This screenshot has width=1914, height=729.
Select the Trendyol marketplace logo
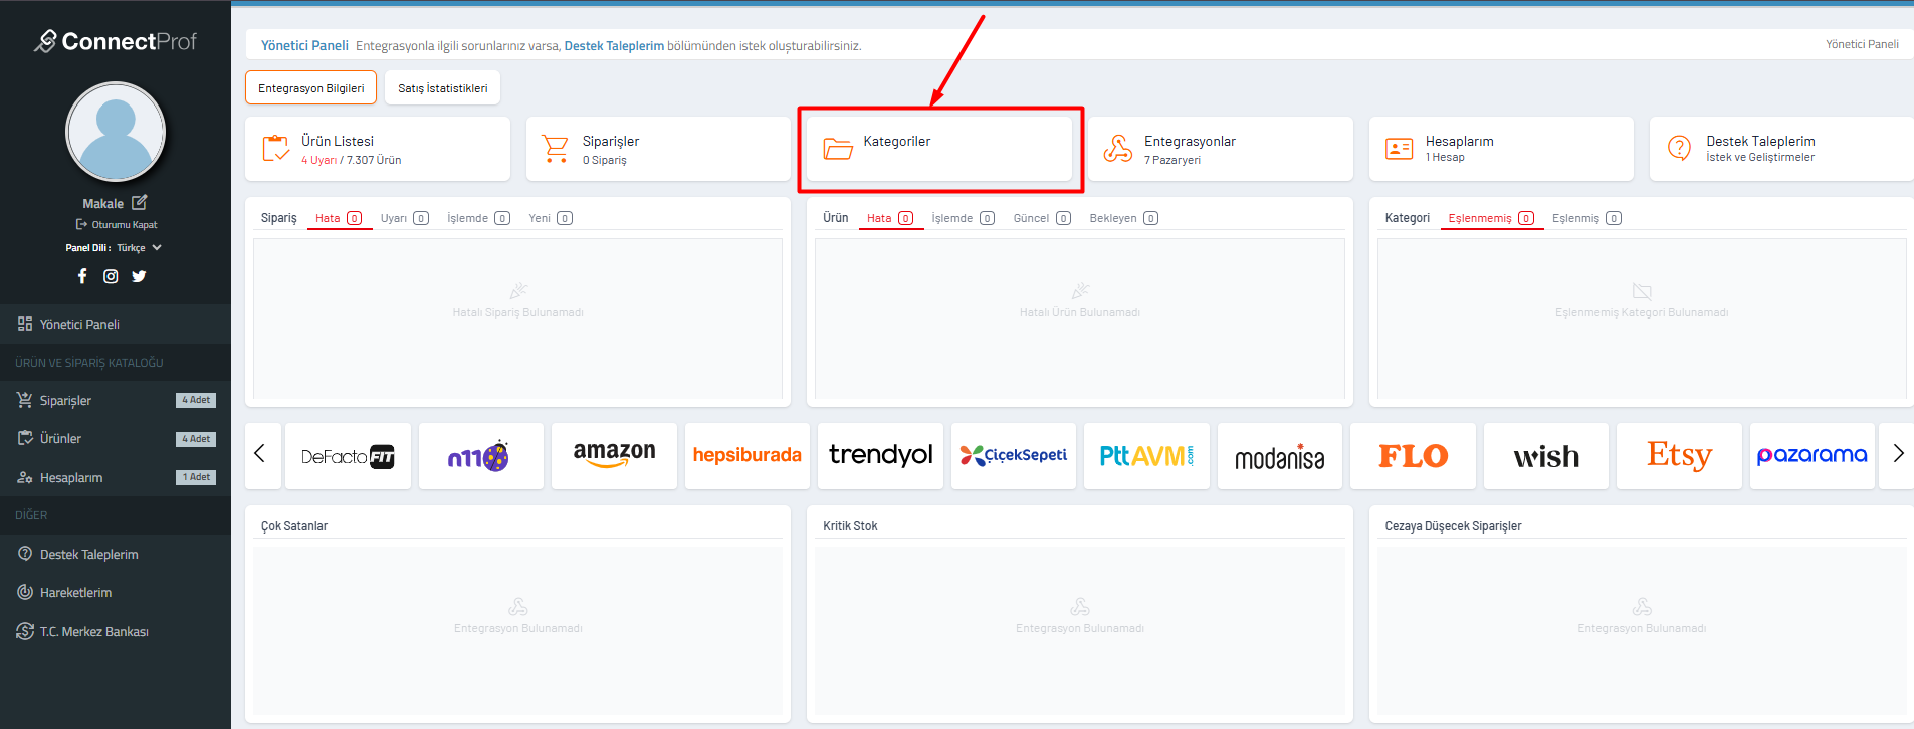[880, 456]
